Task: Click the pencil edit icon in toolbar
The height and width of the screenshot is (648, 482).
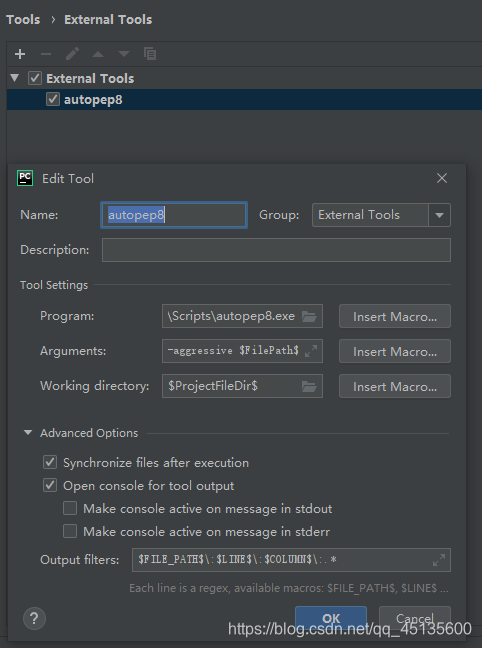Action: pos(72,54)
